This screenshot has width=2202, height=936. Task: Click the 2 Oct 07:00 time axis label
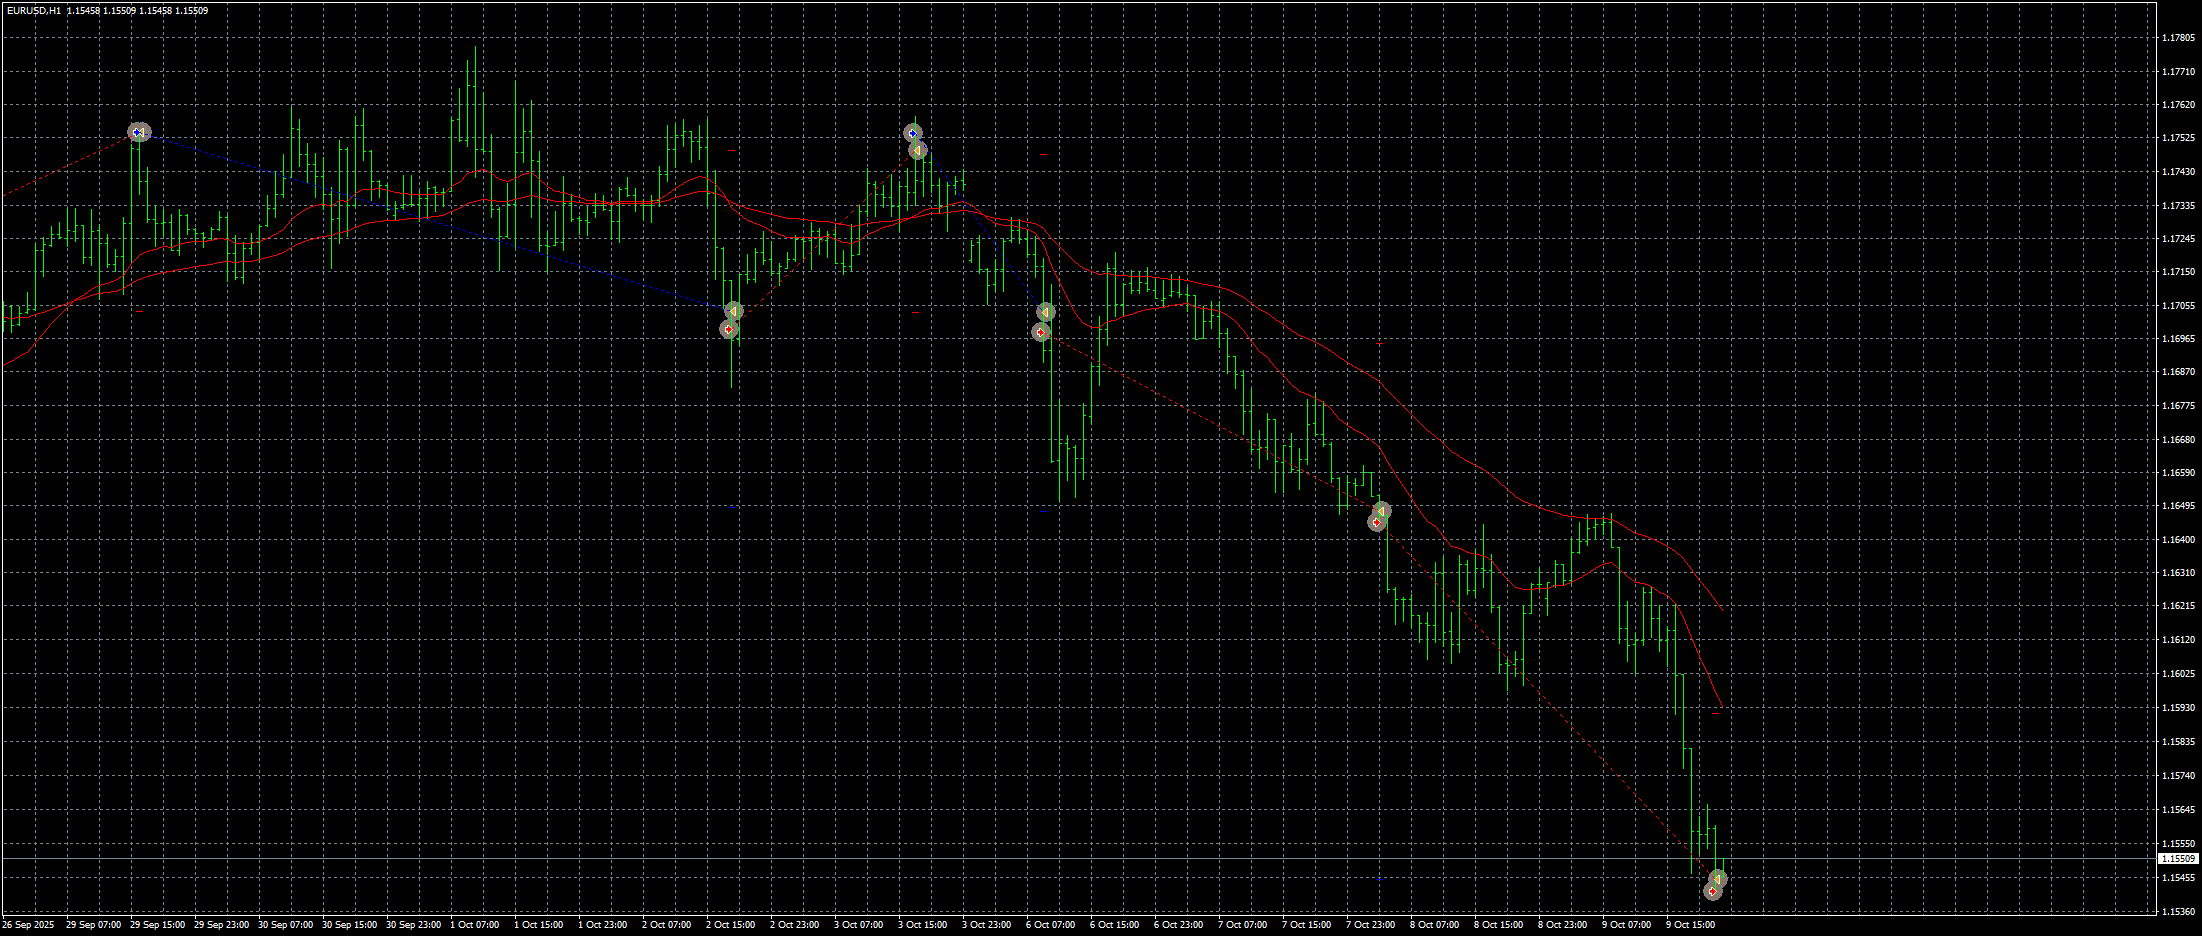point(667,925)
